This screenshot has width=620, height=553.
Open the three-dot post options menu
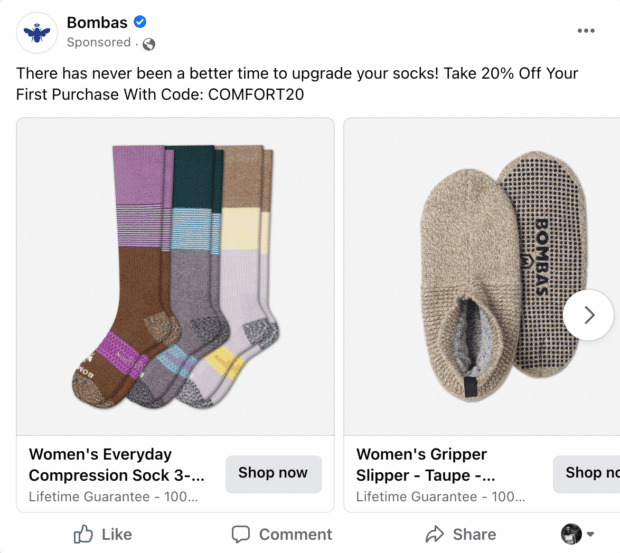pyautogui.click(x=586, y=31)
